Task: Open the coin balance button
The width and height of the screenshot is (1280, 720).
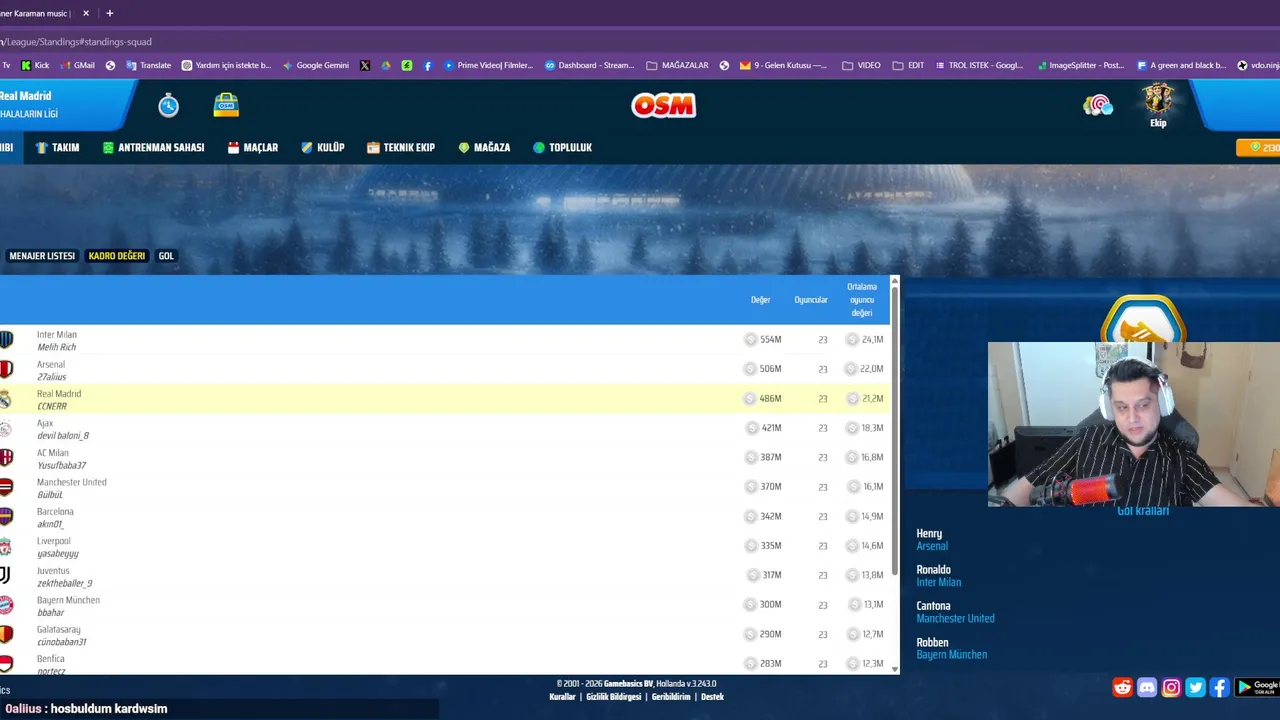Action: 1259,147
